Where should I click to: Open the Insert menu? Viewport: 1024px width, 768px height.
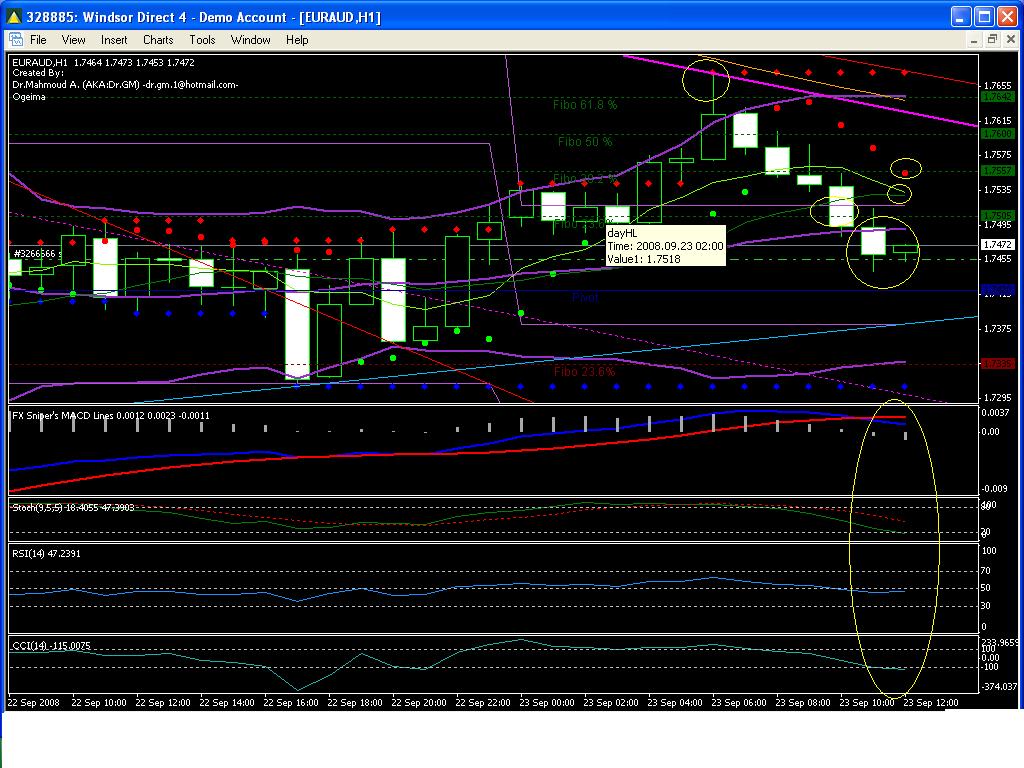pyautogui.click(x=114, y=40)
